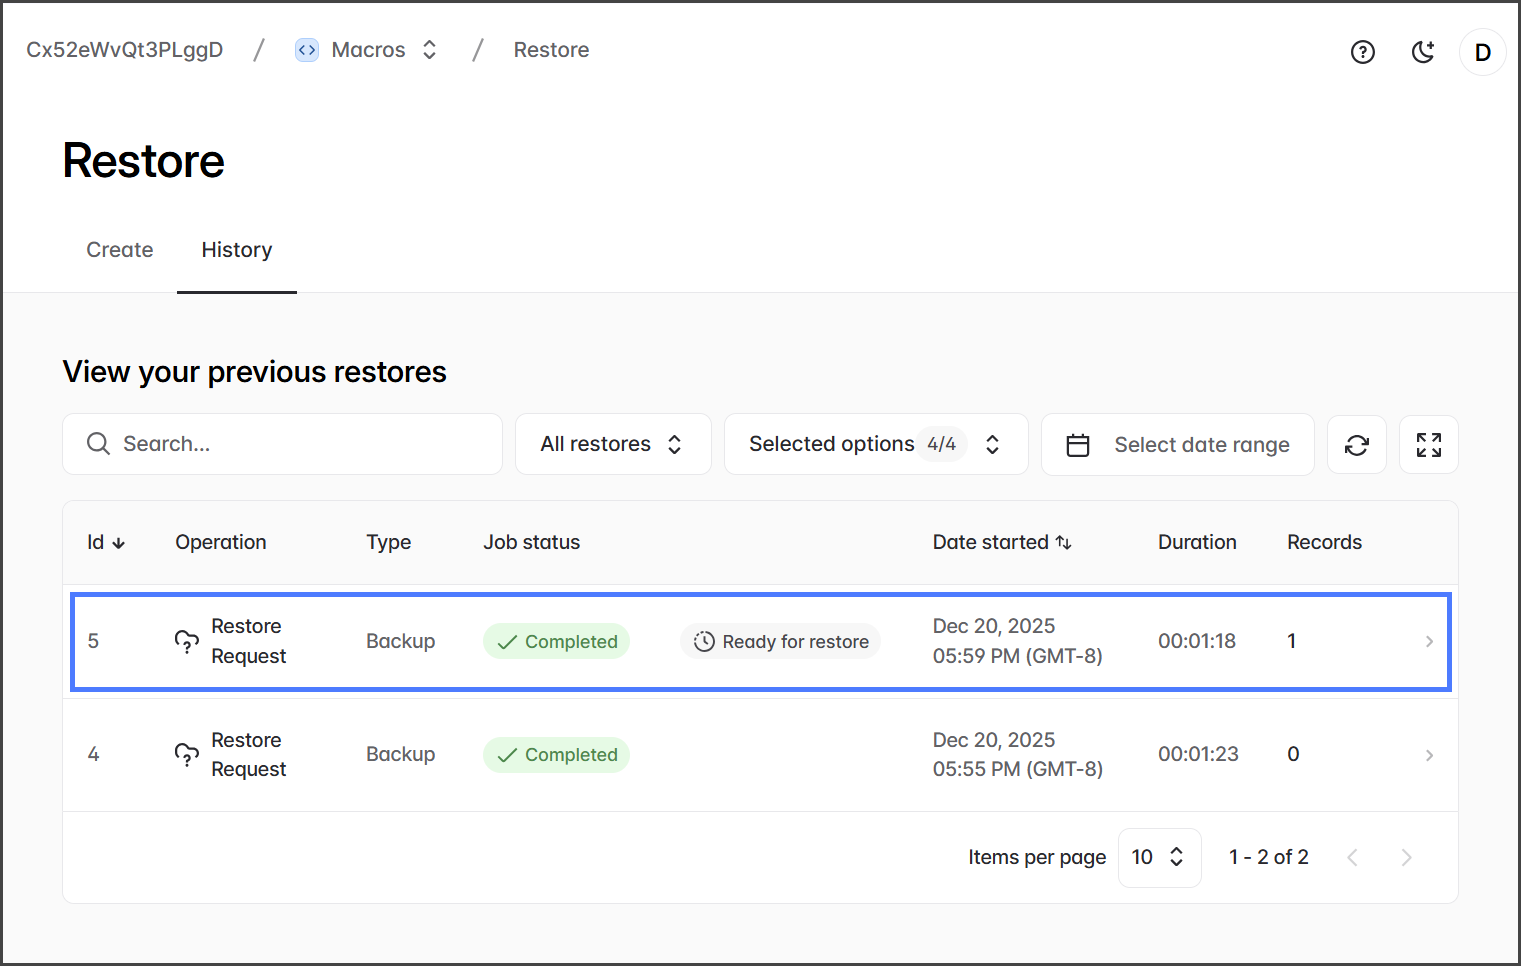The width and height of the screenshot is (1521, 966).
Task: Switch to the Create tab
Action: 120,250
